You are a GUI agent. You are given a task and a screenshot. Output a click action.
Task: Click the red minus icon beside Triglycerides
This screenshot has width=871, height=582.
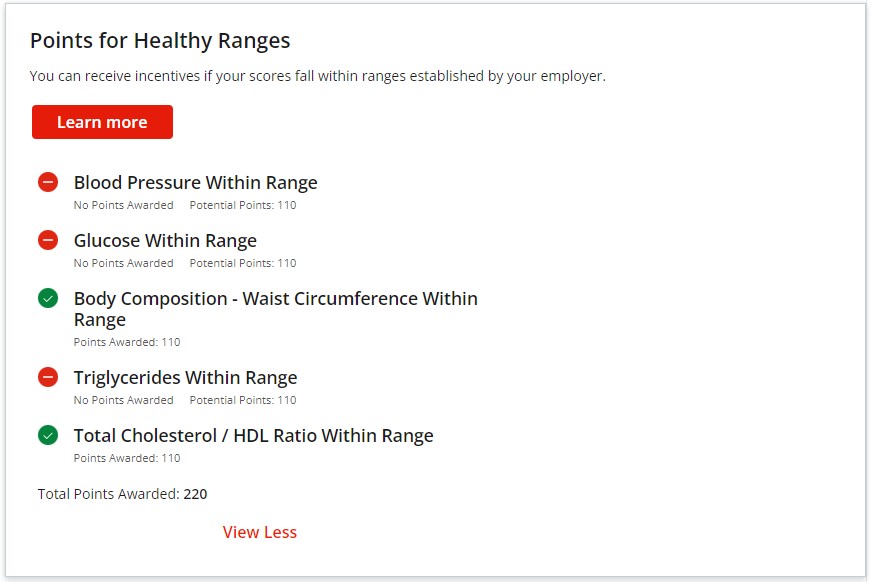[48, 377]
